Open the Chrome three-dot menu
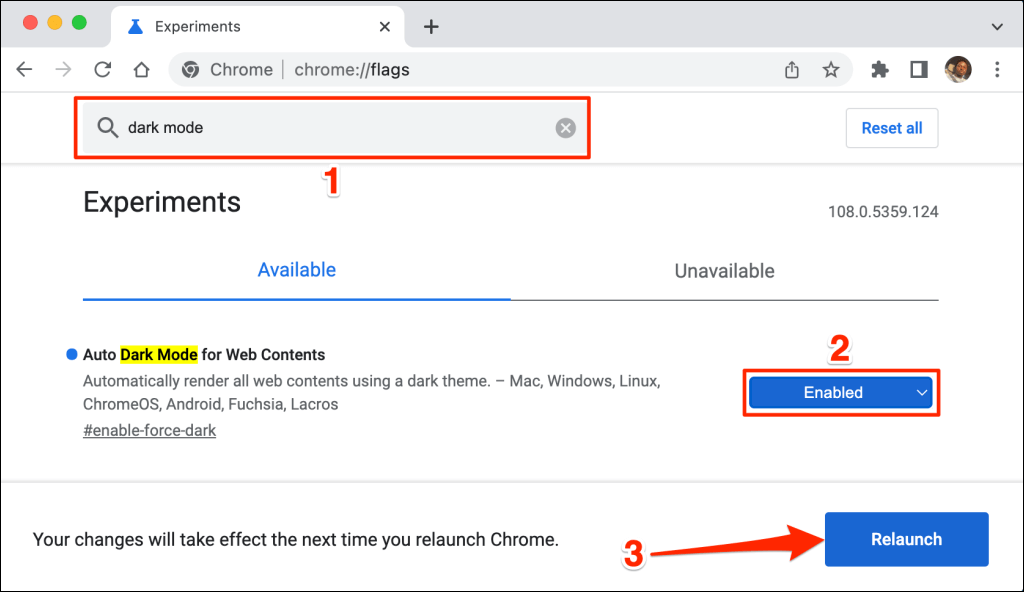Screen dimensions: 1024x592 pyautogui.click(x=997, y=70)
